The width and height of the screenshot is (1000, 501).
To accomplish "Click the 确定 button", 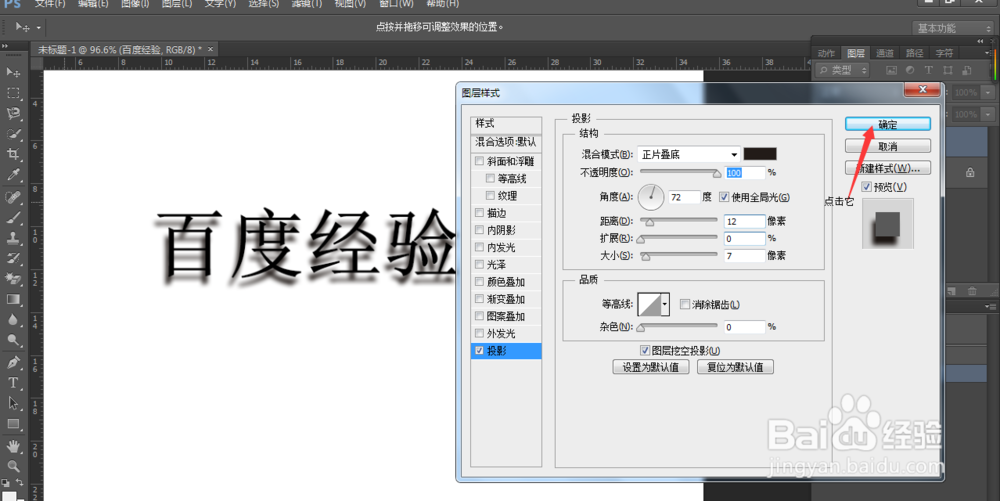I will click(888, 124).
